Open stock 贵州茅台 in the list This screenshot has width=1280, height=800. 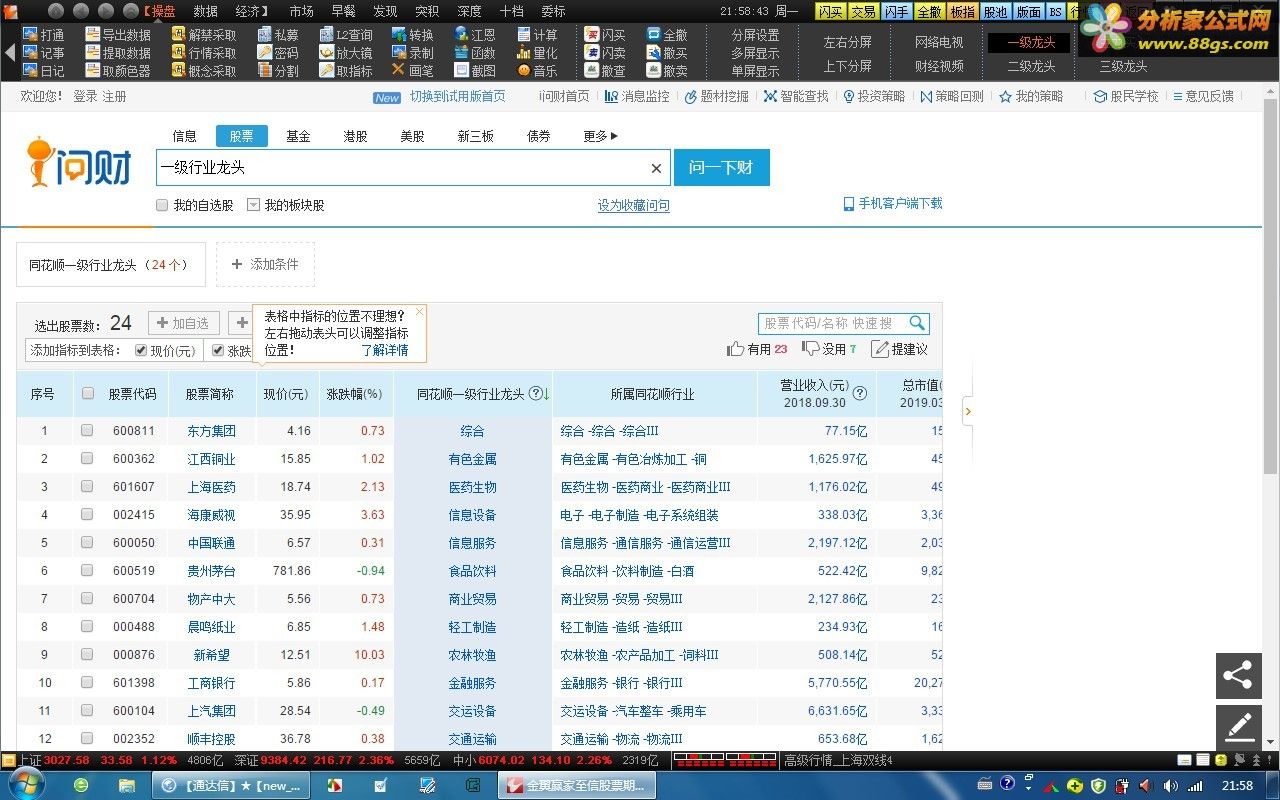coord(211,571)
